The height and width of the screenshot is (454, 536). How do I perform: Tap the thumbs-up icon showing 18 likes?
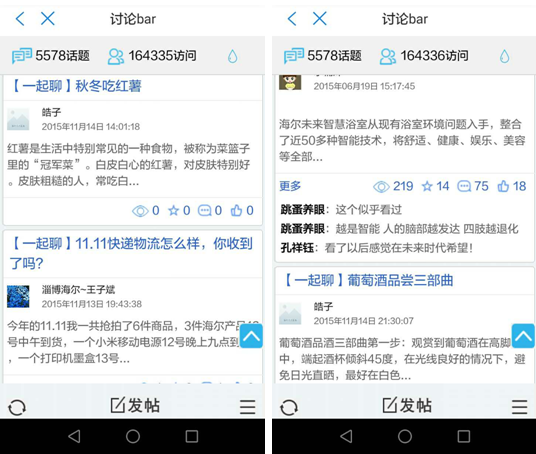click(x=503, y=186)
